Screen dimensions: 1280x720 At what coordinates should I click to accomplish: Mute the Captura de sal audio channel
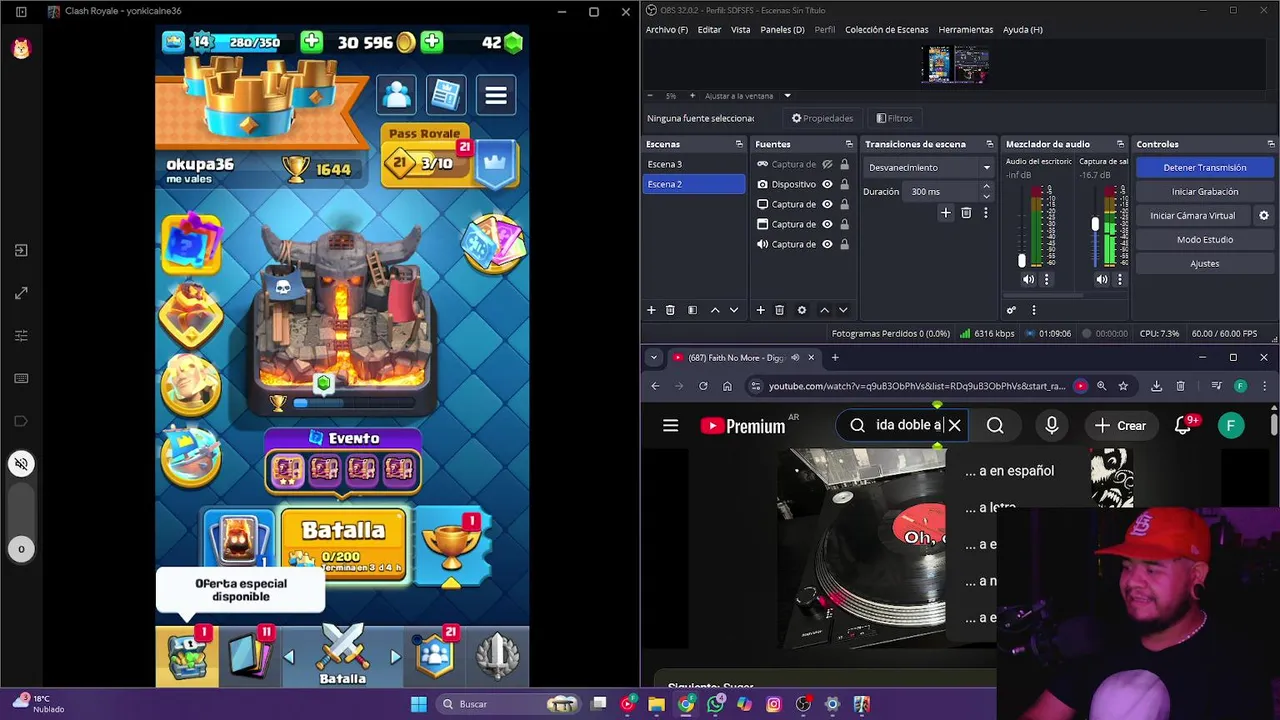(1101, 280)
